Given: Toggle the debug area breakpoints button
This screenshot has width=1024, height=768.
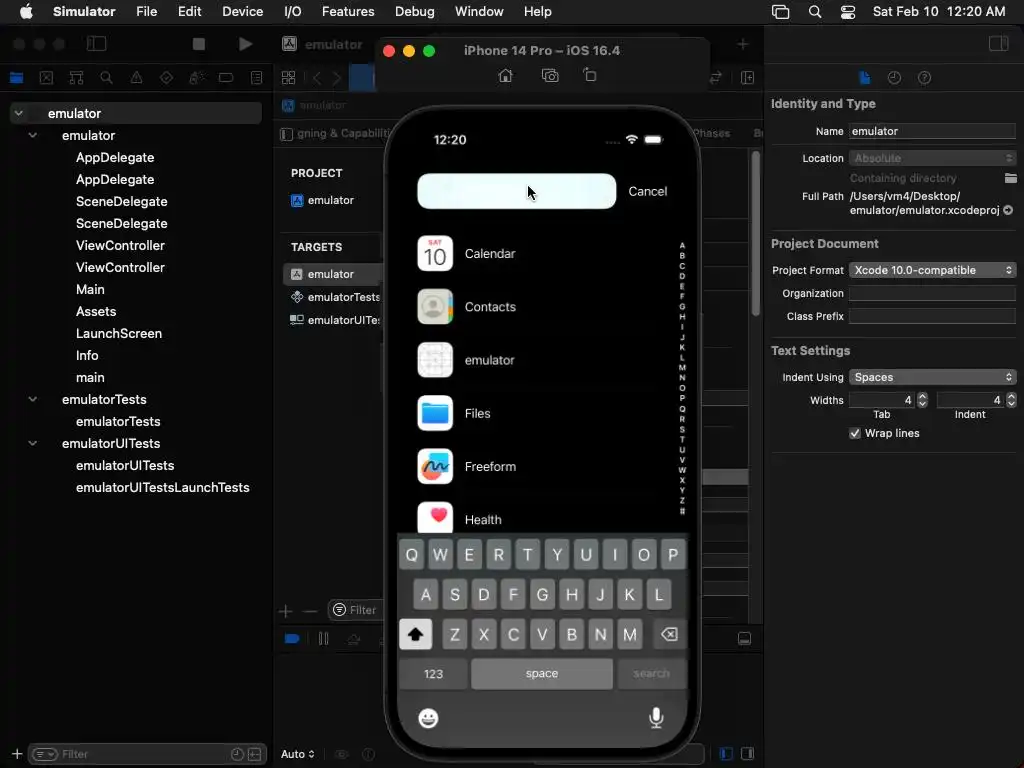Looking at the screenshot, I should click(292, 639).
